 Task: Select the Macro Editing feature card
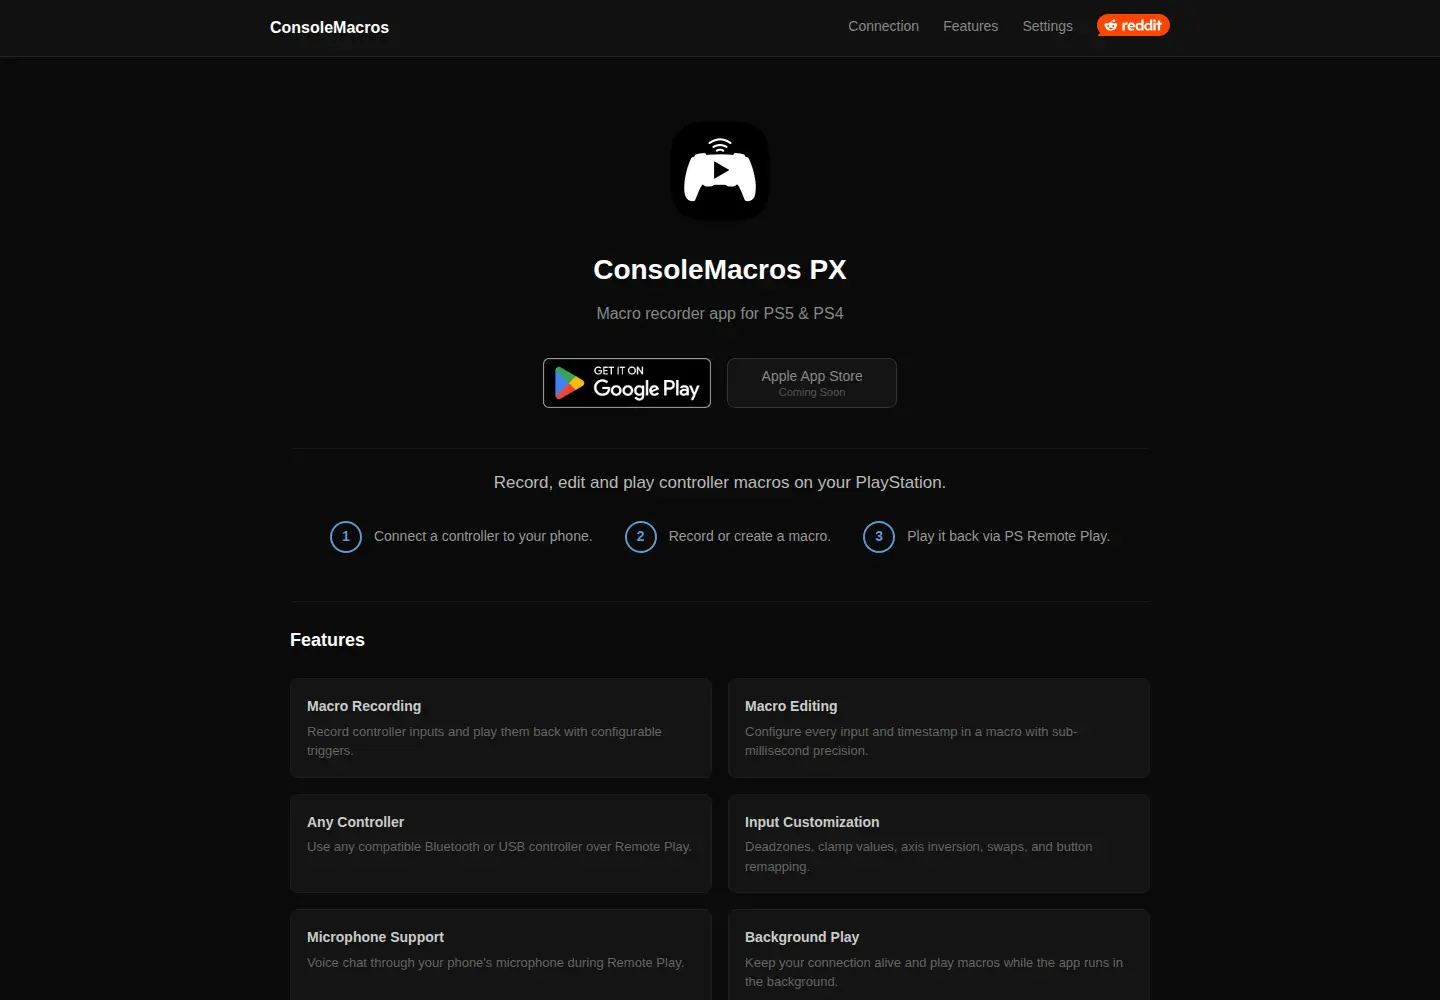(x=939, y=728)
